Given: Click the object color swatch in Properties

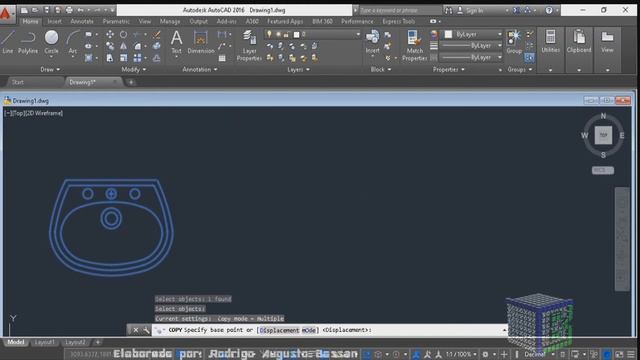Looking at the screenshot, I should [x=449, y=35].
